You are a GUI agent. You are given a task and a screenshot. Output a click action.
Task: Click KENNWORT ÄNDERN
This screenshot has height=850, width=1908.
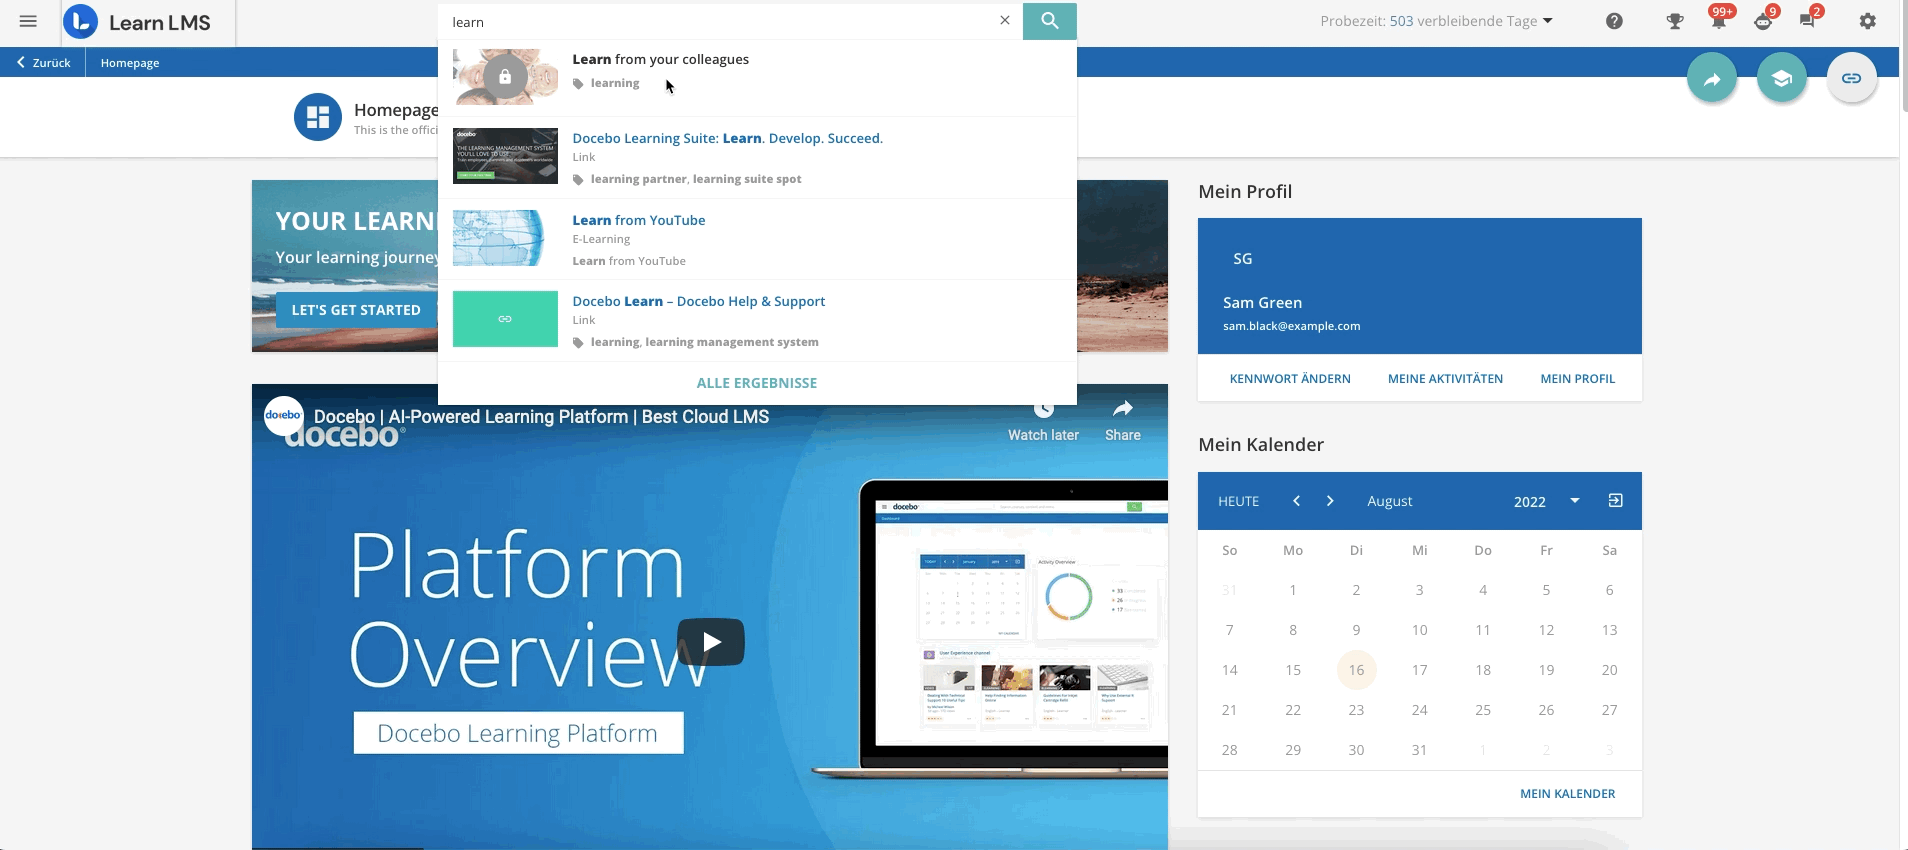click(x=1290, y=378)
